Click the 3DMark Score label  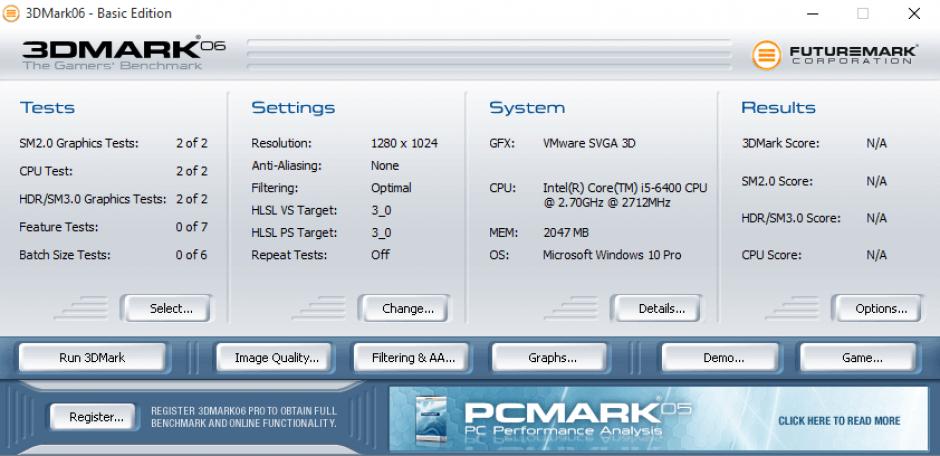click(780, 143)
